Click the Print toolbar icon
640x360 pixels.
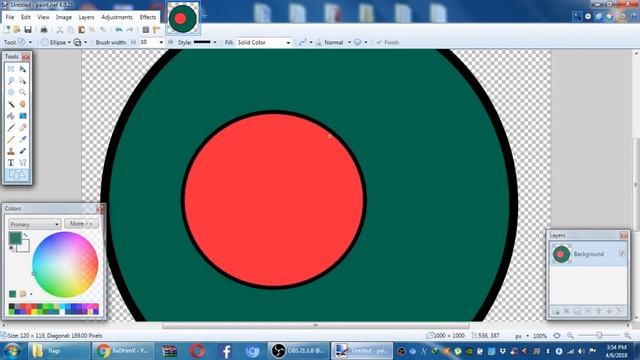tap(44, 29)
